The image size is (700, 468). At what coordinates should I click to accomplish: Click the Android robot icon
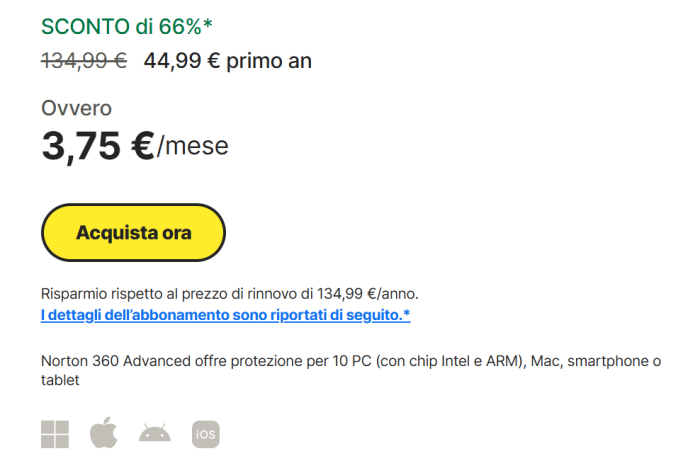coord(154,433)
